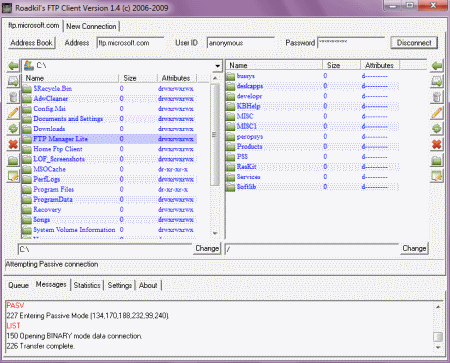Click the local list scroll down arrow

[215, 233]
